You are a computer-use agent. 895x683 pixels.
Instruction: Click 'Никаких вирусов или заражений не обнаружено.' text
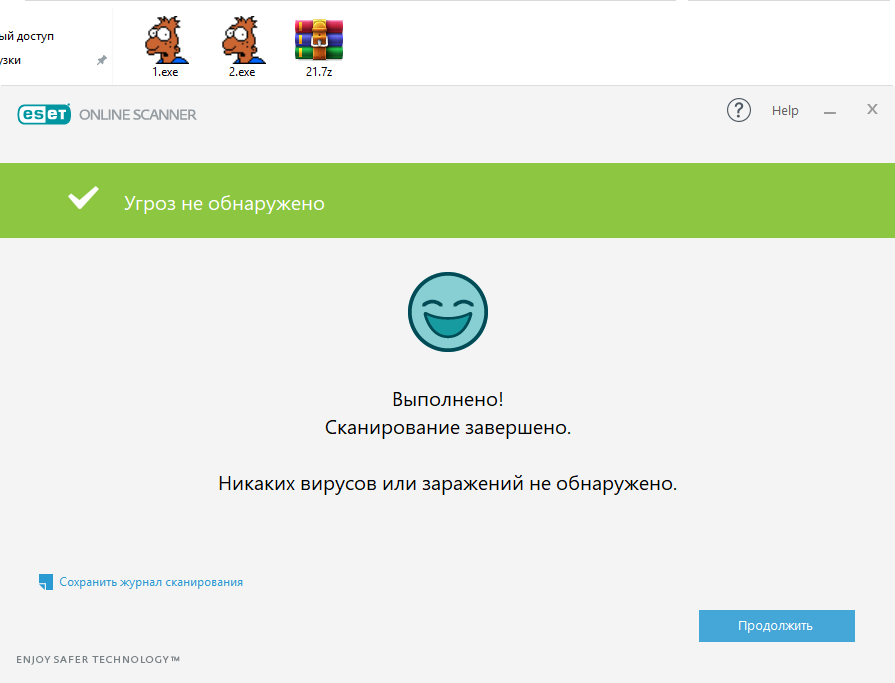(x=448, y=483)
